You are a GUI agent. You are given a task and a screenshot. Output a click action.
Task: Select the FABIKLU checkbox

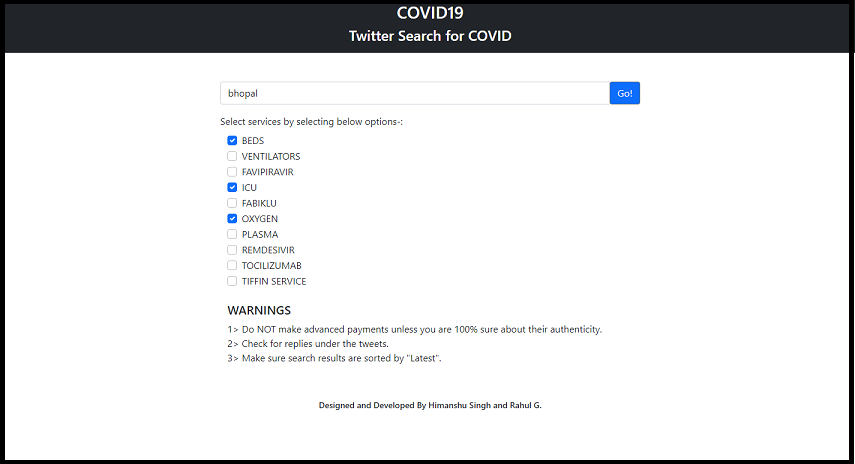[232, 203]
